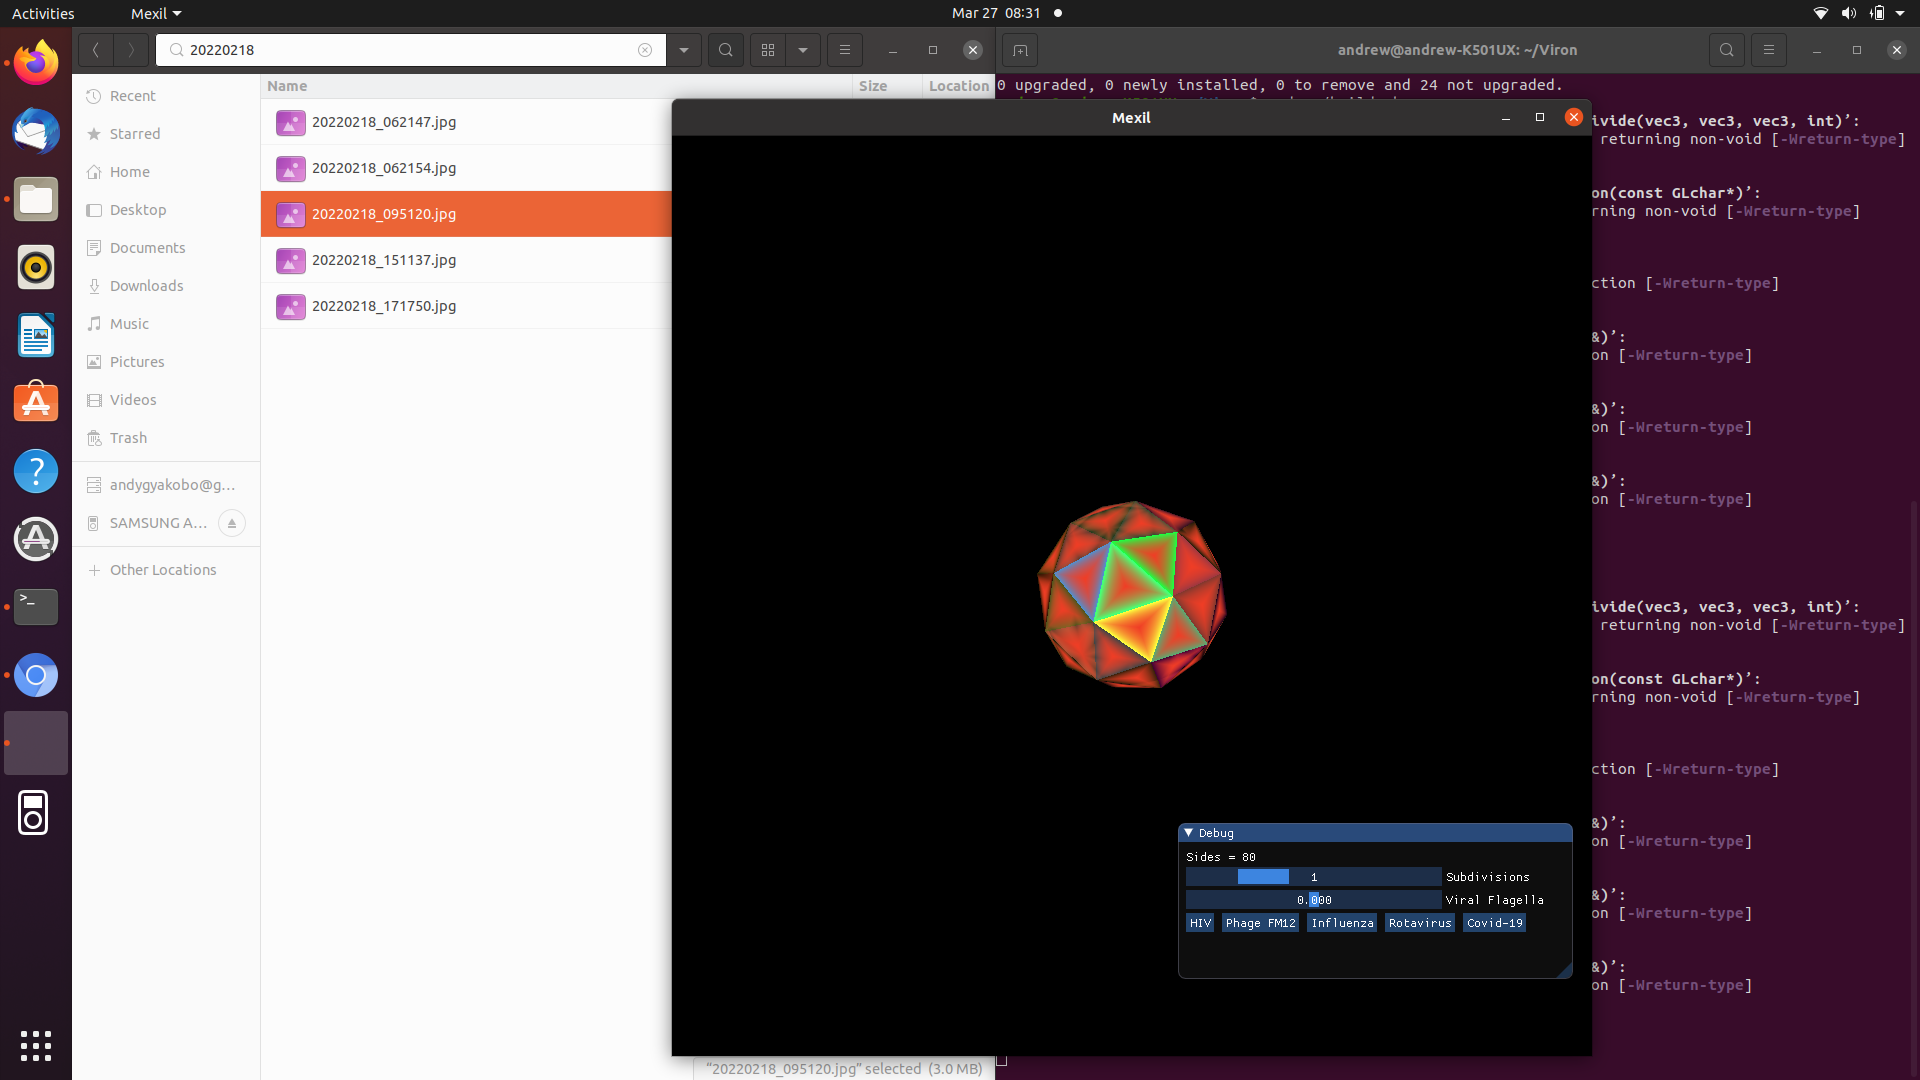Collapse the Debug panel triangle
Viewport: 1920px width, 1080px height.
tap(1189, 833)
